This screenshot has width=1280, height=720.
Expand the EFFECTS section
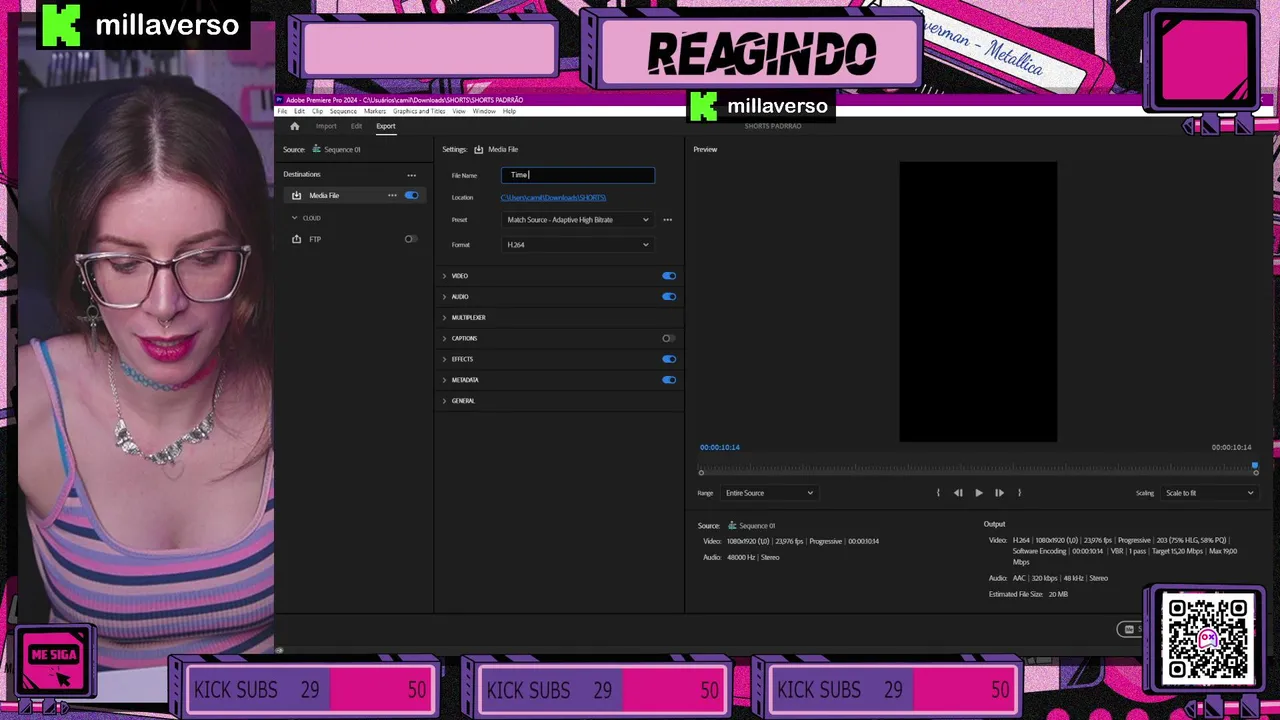click(x=444, y=359)
